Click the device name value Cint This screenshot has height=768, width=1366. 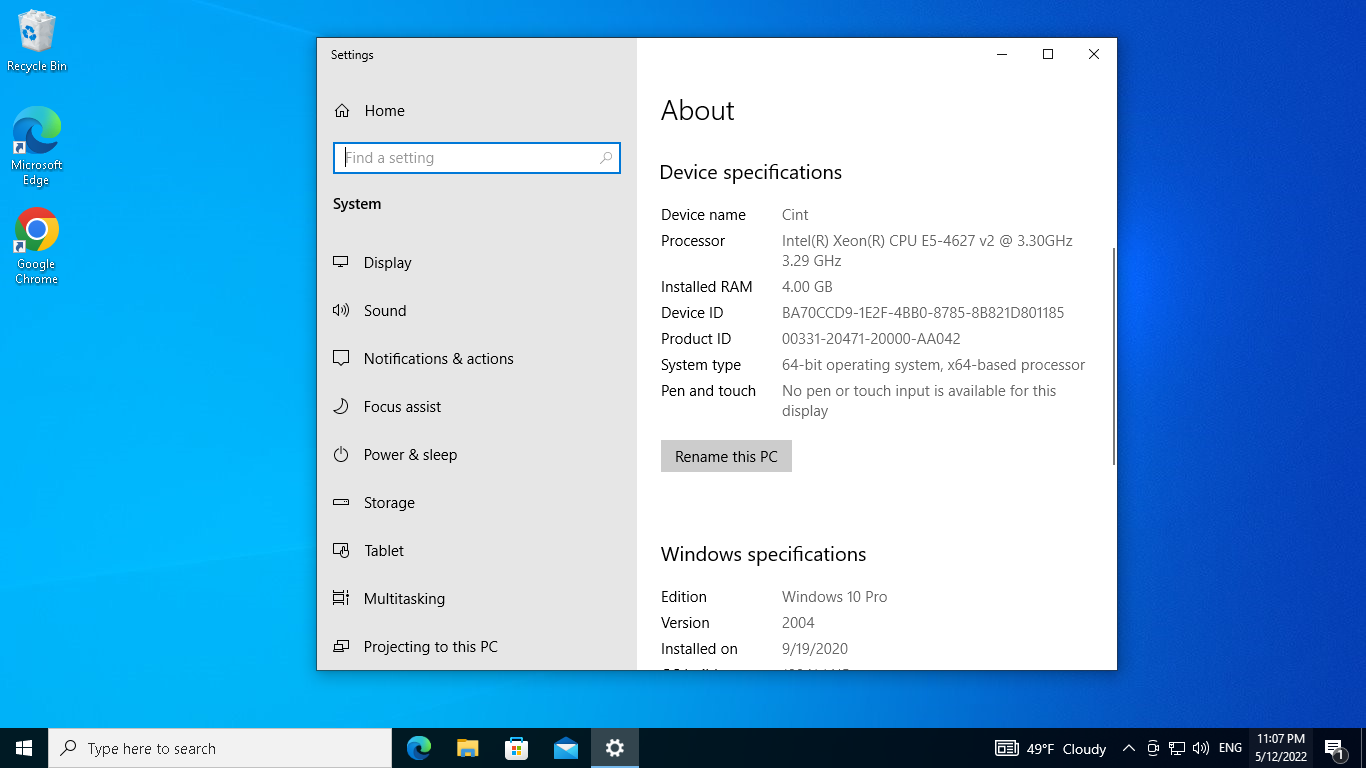coord(795,215)
